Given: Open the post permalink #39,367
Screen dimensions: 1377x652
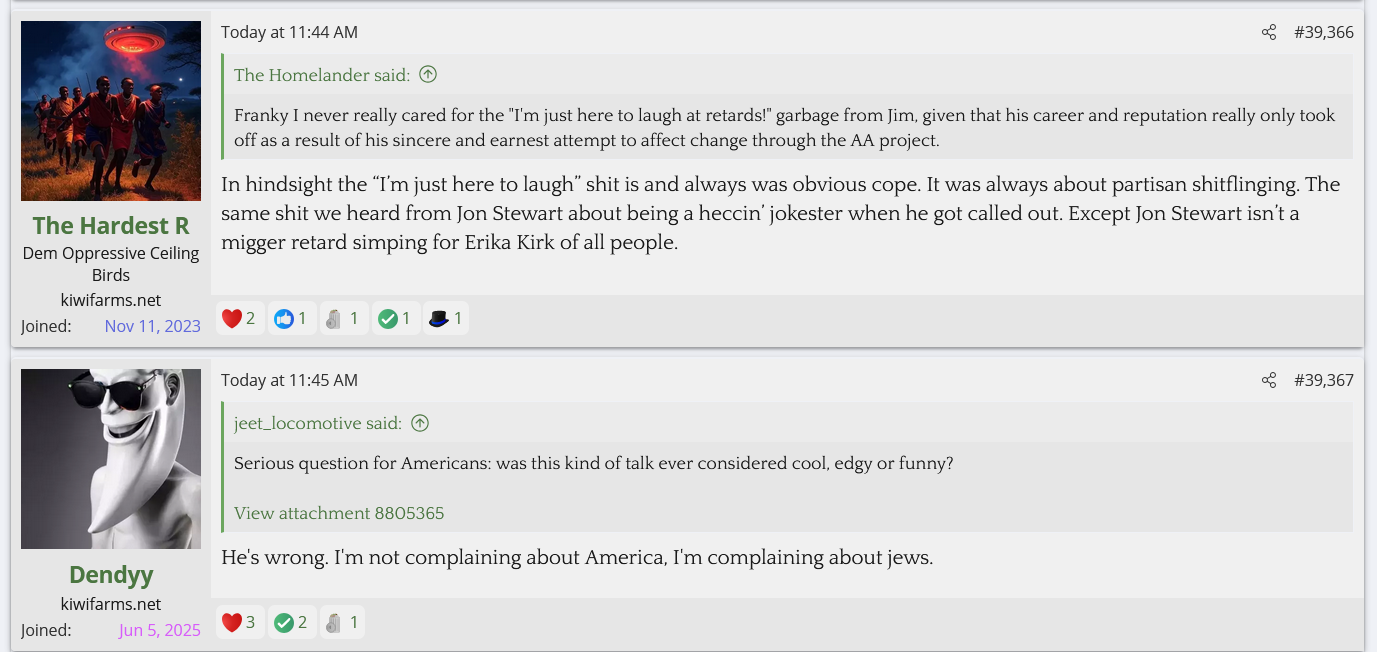Looking at the screenshot, I should coord(1323,380).
